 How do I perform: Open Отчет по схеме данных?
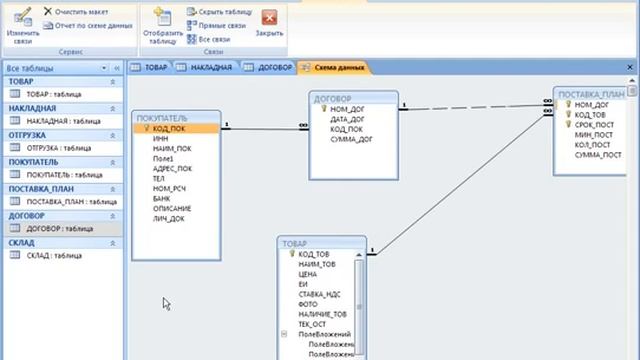click(x=88, y=26)
